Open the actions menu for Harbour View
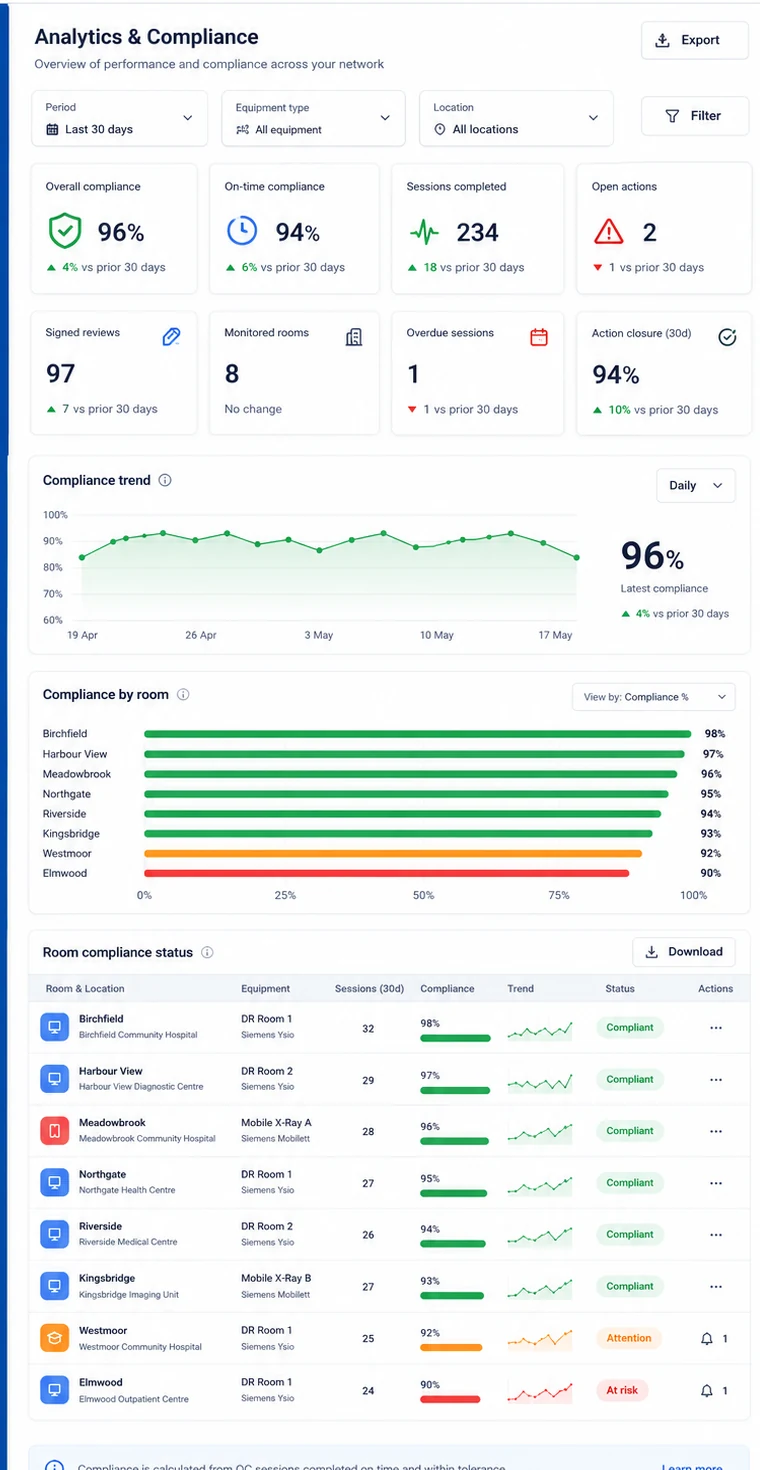This screenshot has width=760, height=1470. 716,1079
